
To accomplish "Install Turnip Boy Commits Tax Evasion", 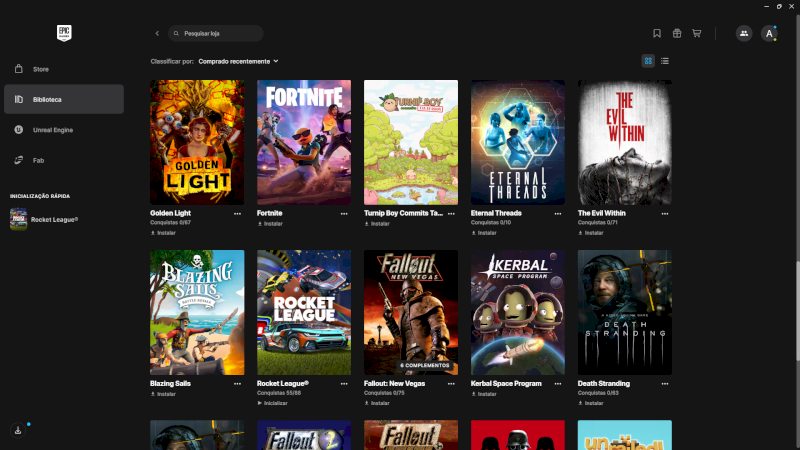I will pos(377,223).
